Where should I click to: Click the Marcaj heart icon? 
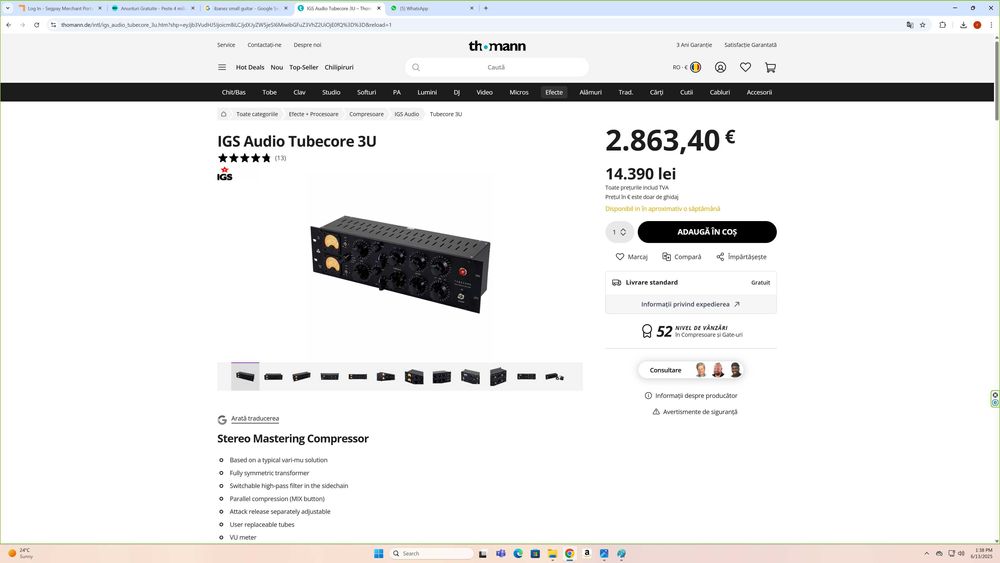pyautogui.click(x=619, y=256)
